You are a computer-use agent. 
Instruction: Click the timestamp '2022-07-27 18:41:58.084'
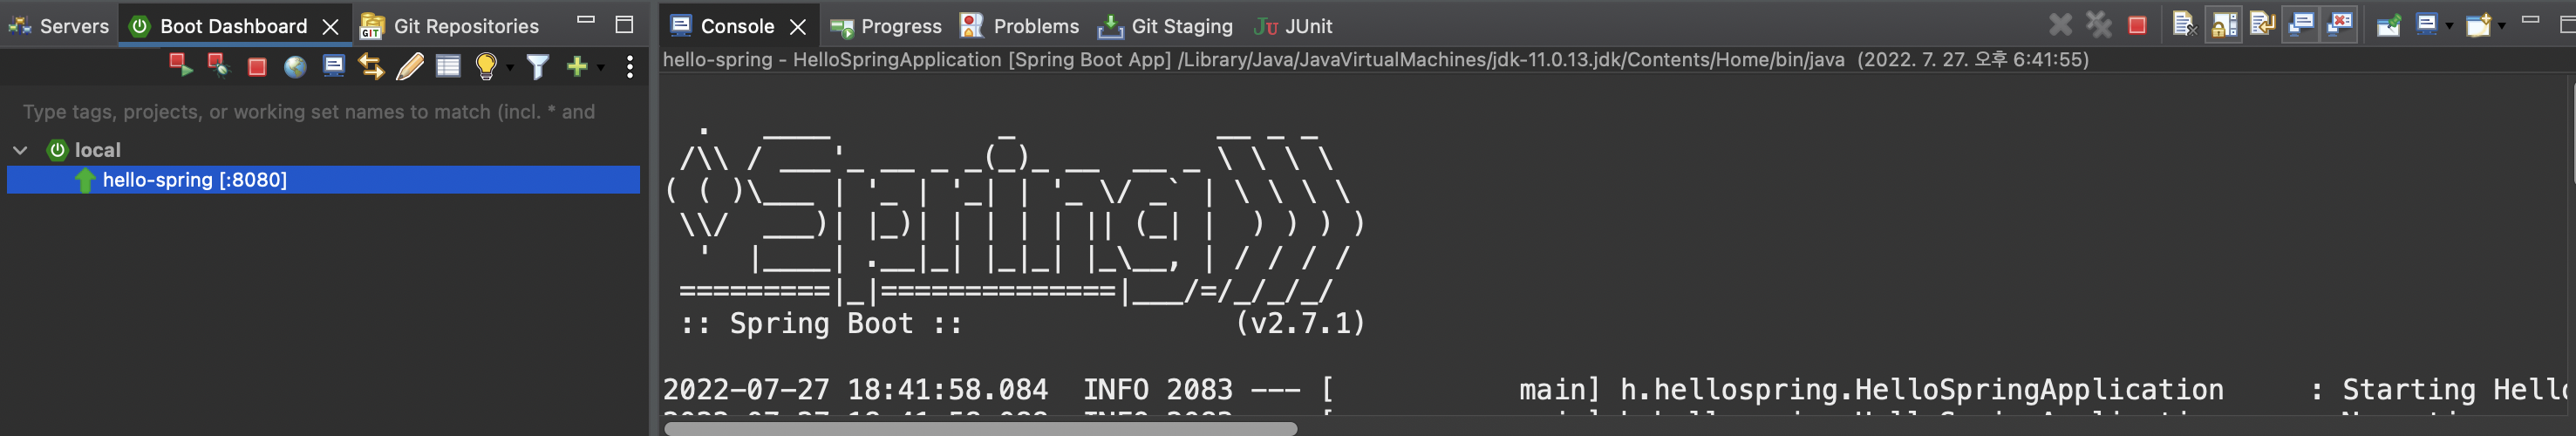tap(855, 389)
